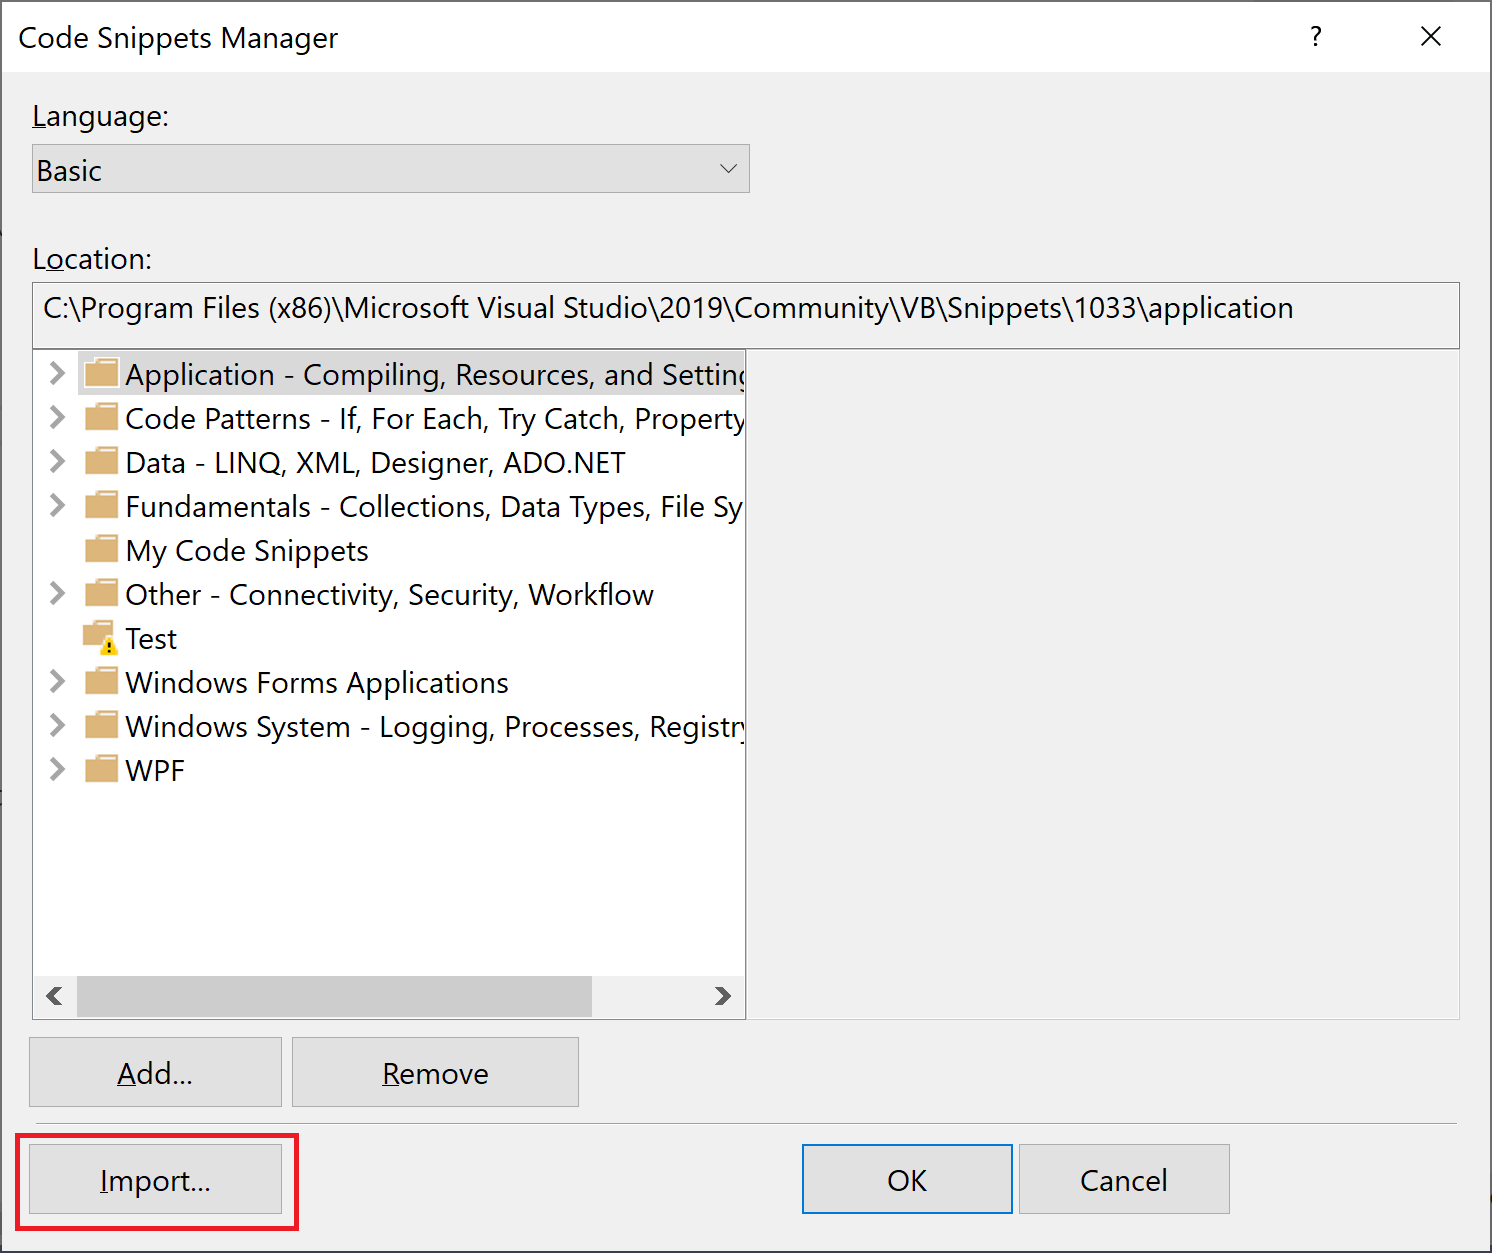Expand the Code Patterns folder node
The height and width of the screenshot is (1253, 1492).
(x=57, y=417)
